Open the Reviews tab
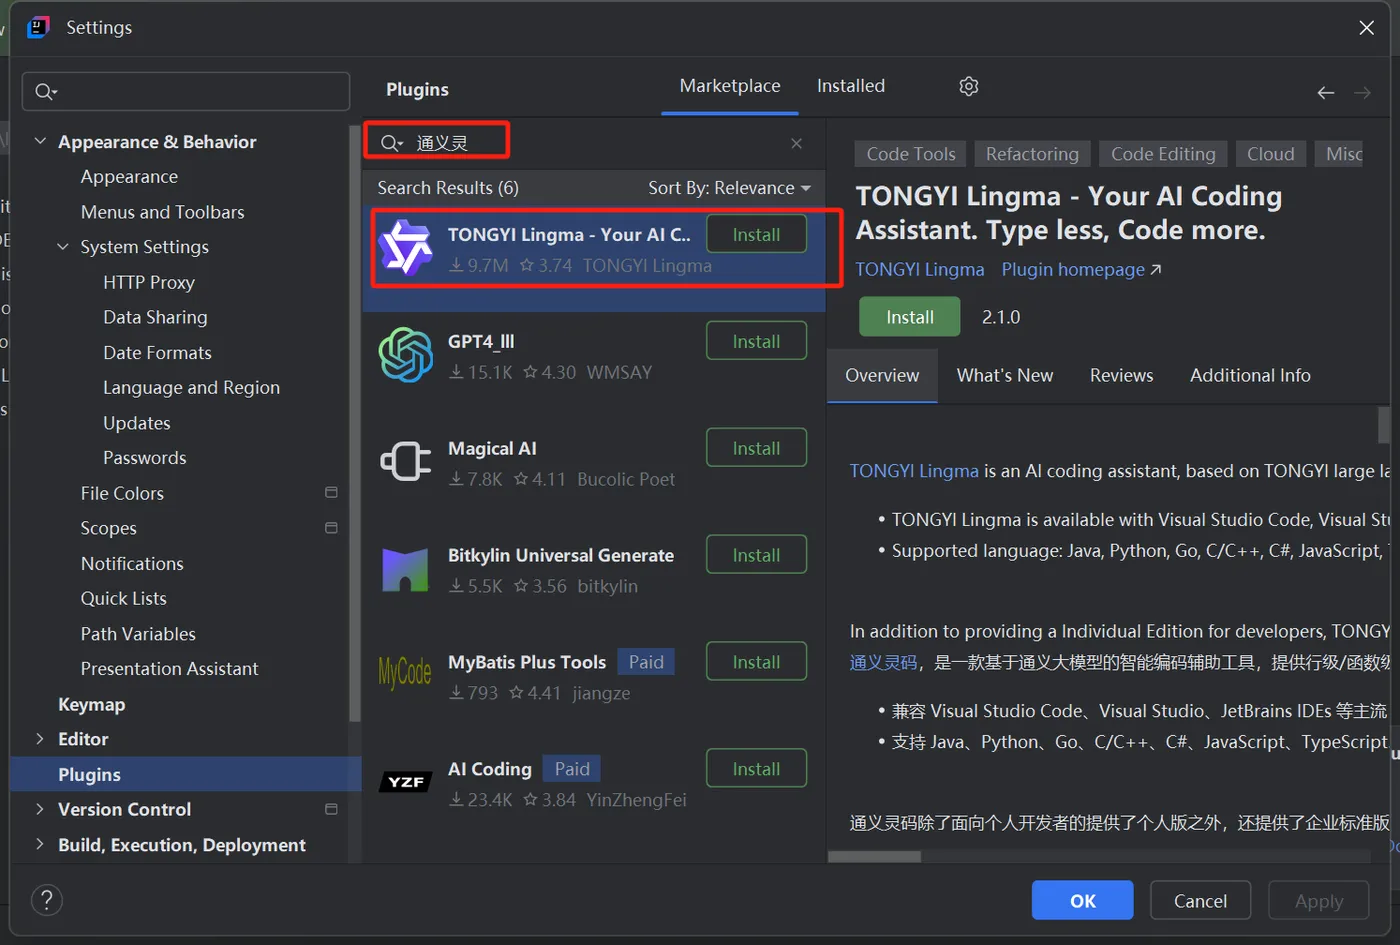The width and height of the screenshot is (1400, 945). click(x=1121, y=375)
